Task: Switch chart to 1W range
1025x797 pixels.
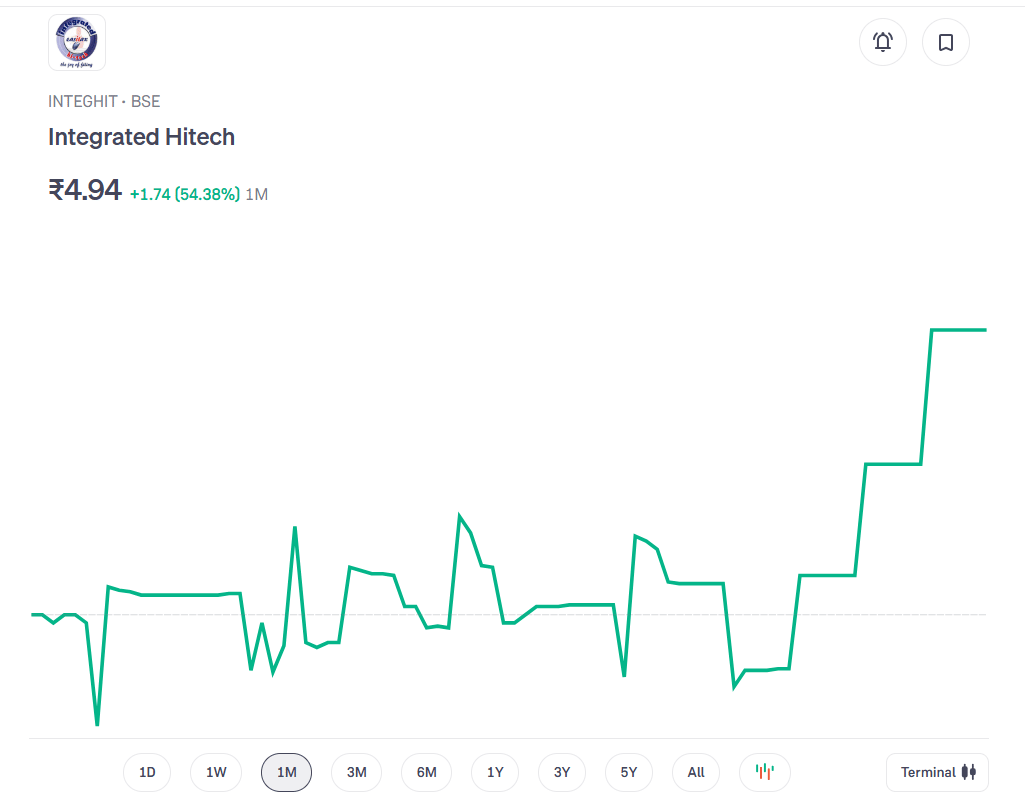Action: point(216,772)
